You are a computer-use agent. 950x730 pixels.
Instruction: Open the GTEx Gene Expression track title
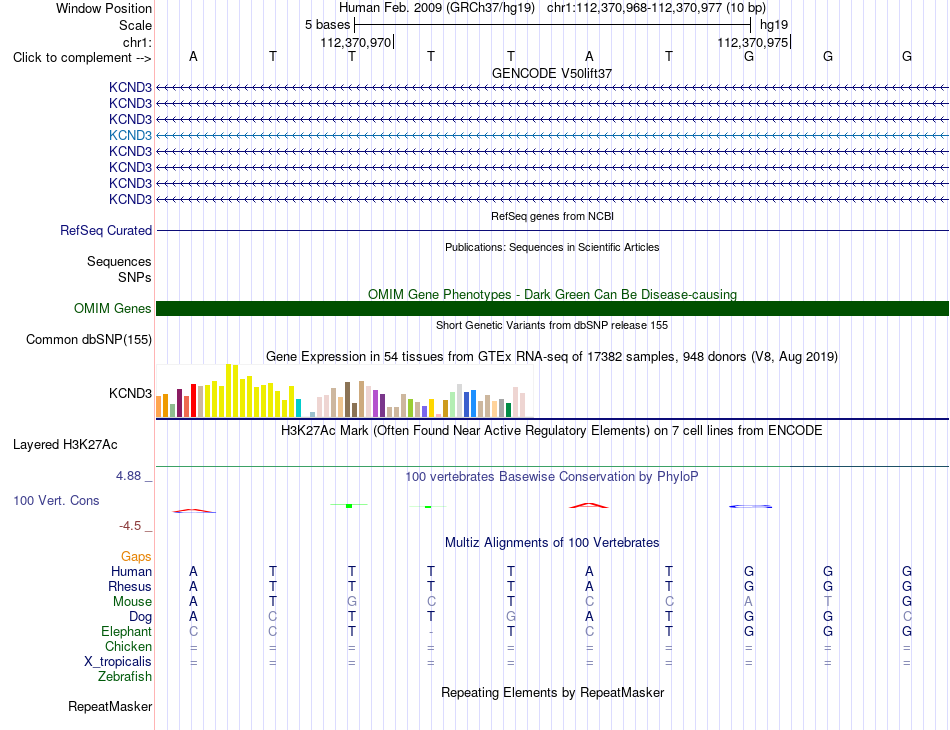[552, 357]
